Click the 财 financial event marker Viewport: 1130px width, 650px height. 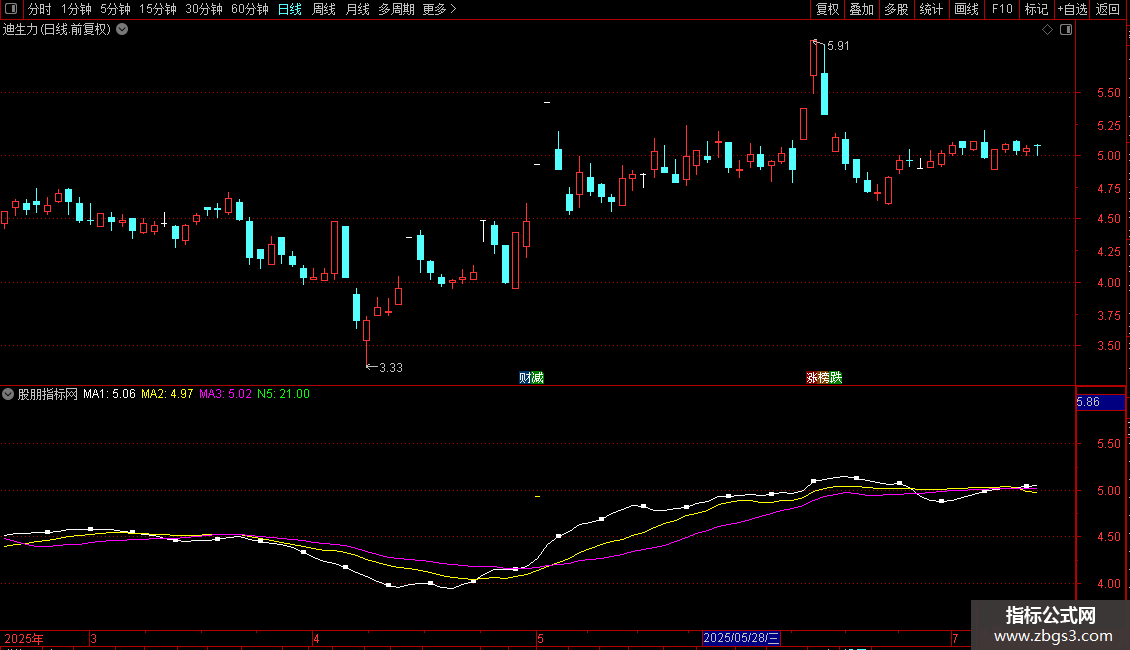tap(525, 378)
